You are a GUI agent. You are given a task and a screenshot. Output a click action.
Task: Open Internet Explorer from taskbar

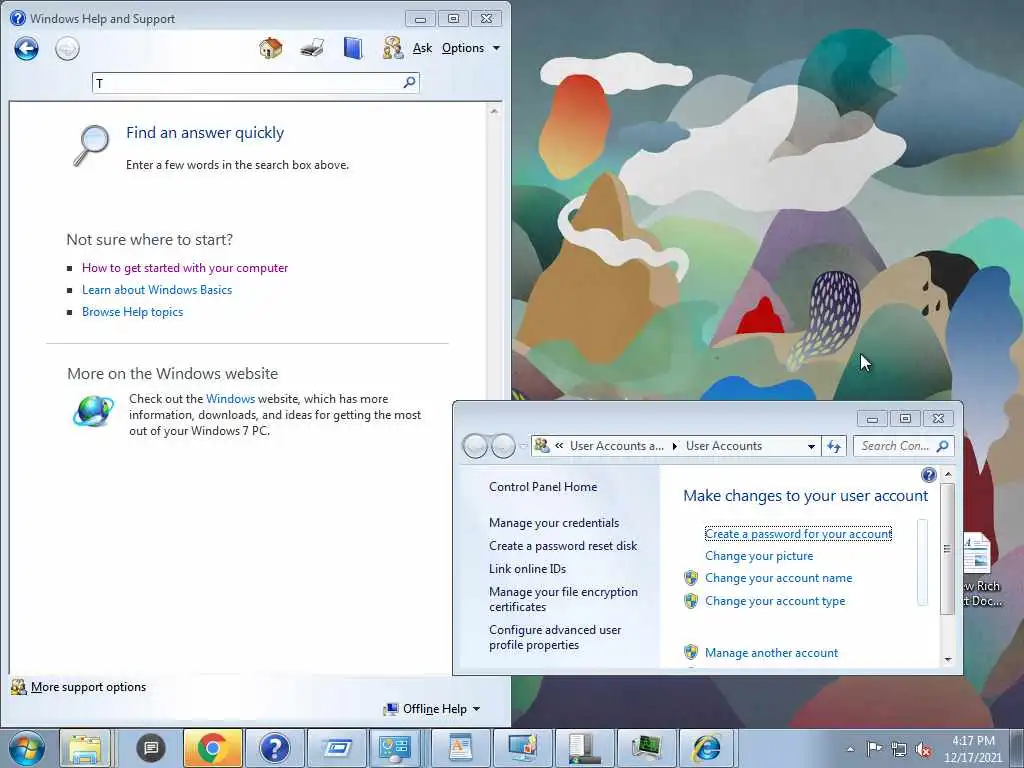(707, 748)
